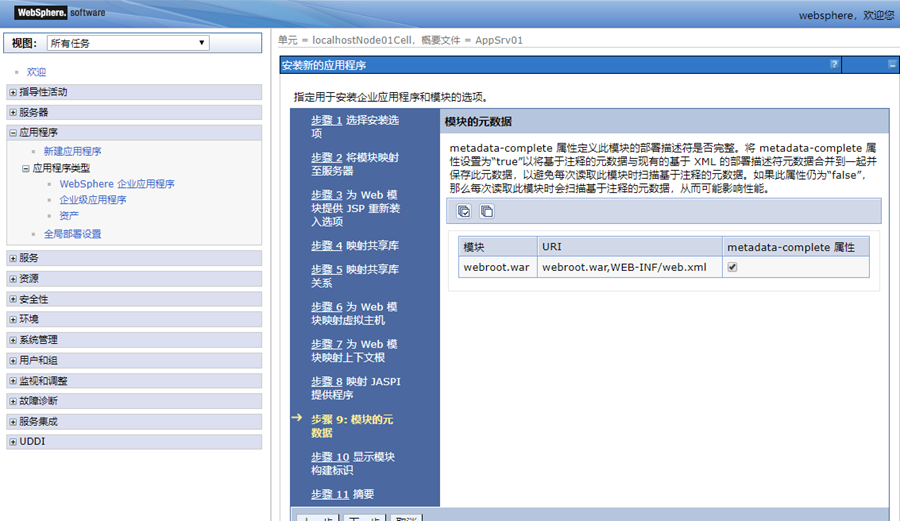Go to 步骤 7 映射上下文根
This screenshot has height=521, width=900.
point(327,344)
